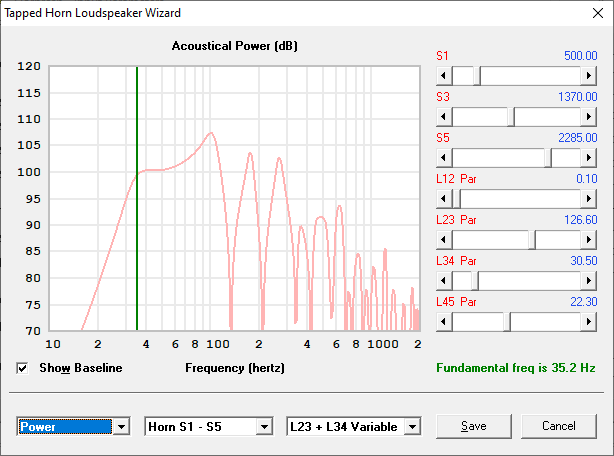Click the S1 slider right arrow
The image size is (614, 456).
589,76
